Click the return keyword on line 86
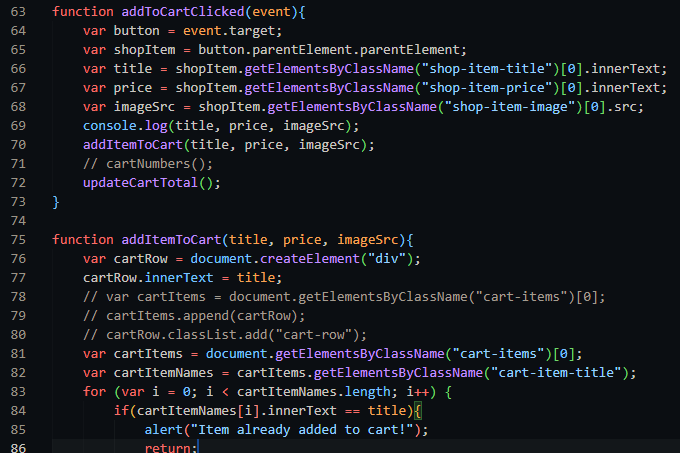This screenshot has height=453, width=680. click(x=167, y=448)
